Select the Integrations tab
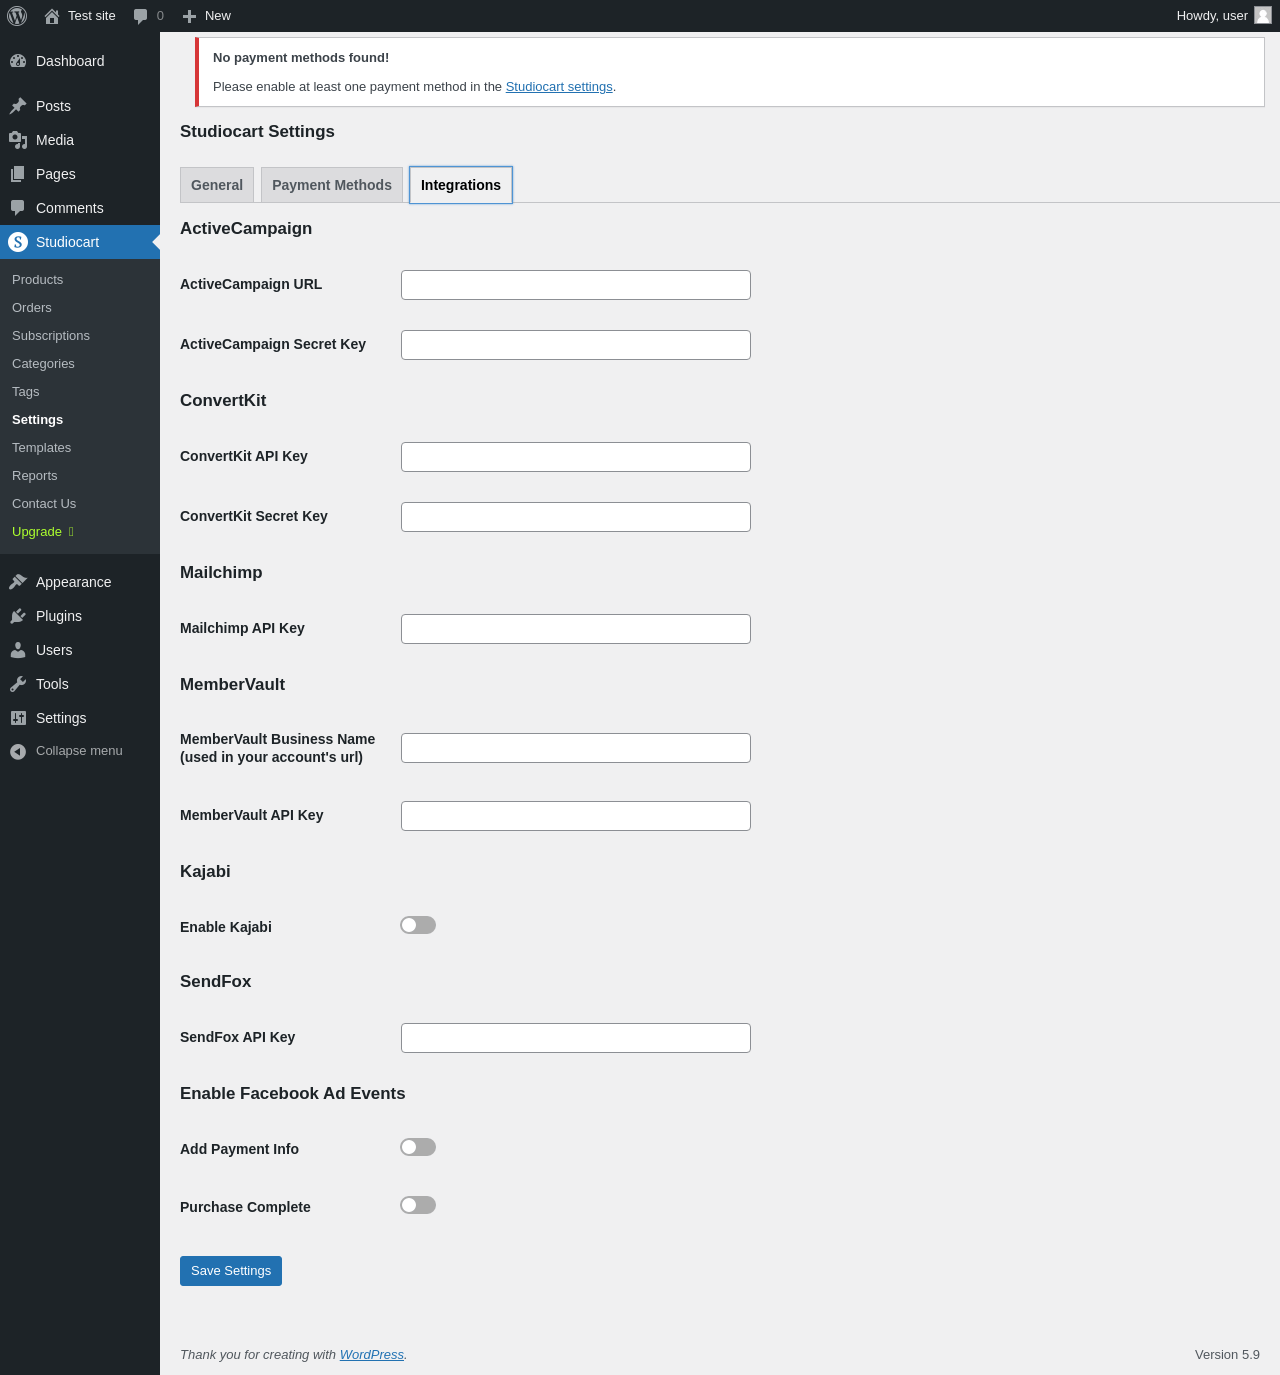 tap(461, 185)
